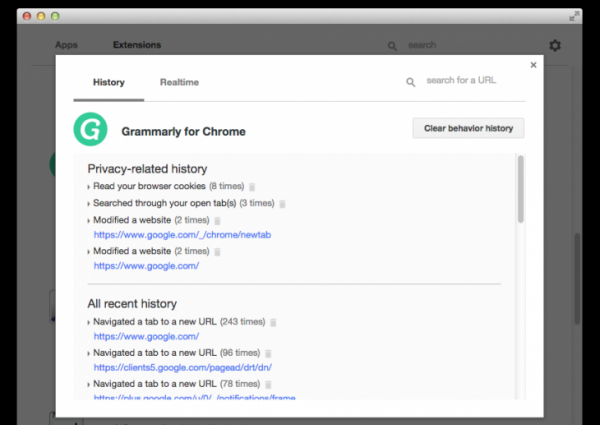The height and width of the screenshot is (425, 600).
Task: Delete 'Read your browser cookies' entry via trash icon
Action: click(252, 187)
